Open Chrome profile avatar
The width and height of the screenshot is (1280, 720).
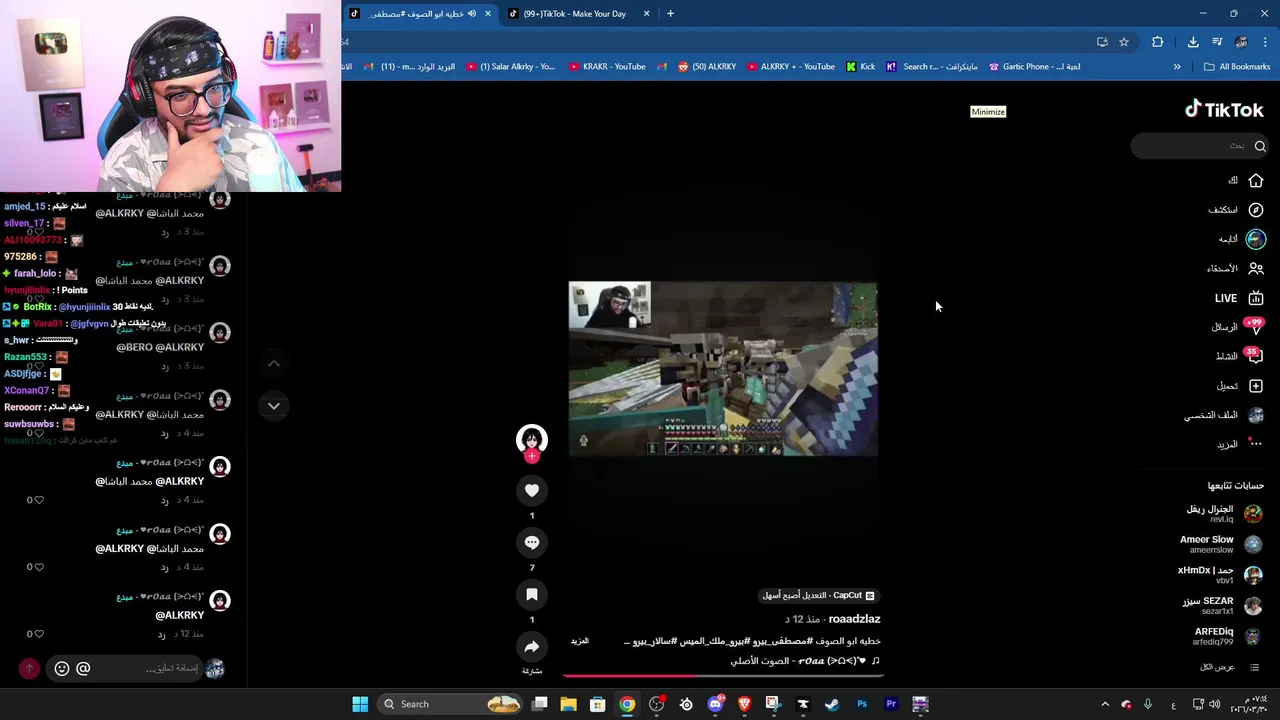click(x=1241, y=42)
